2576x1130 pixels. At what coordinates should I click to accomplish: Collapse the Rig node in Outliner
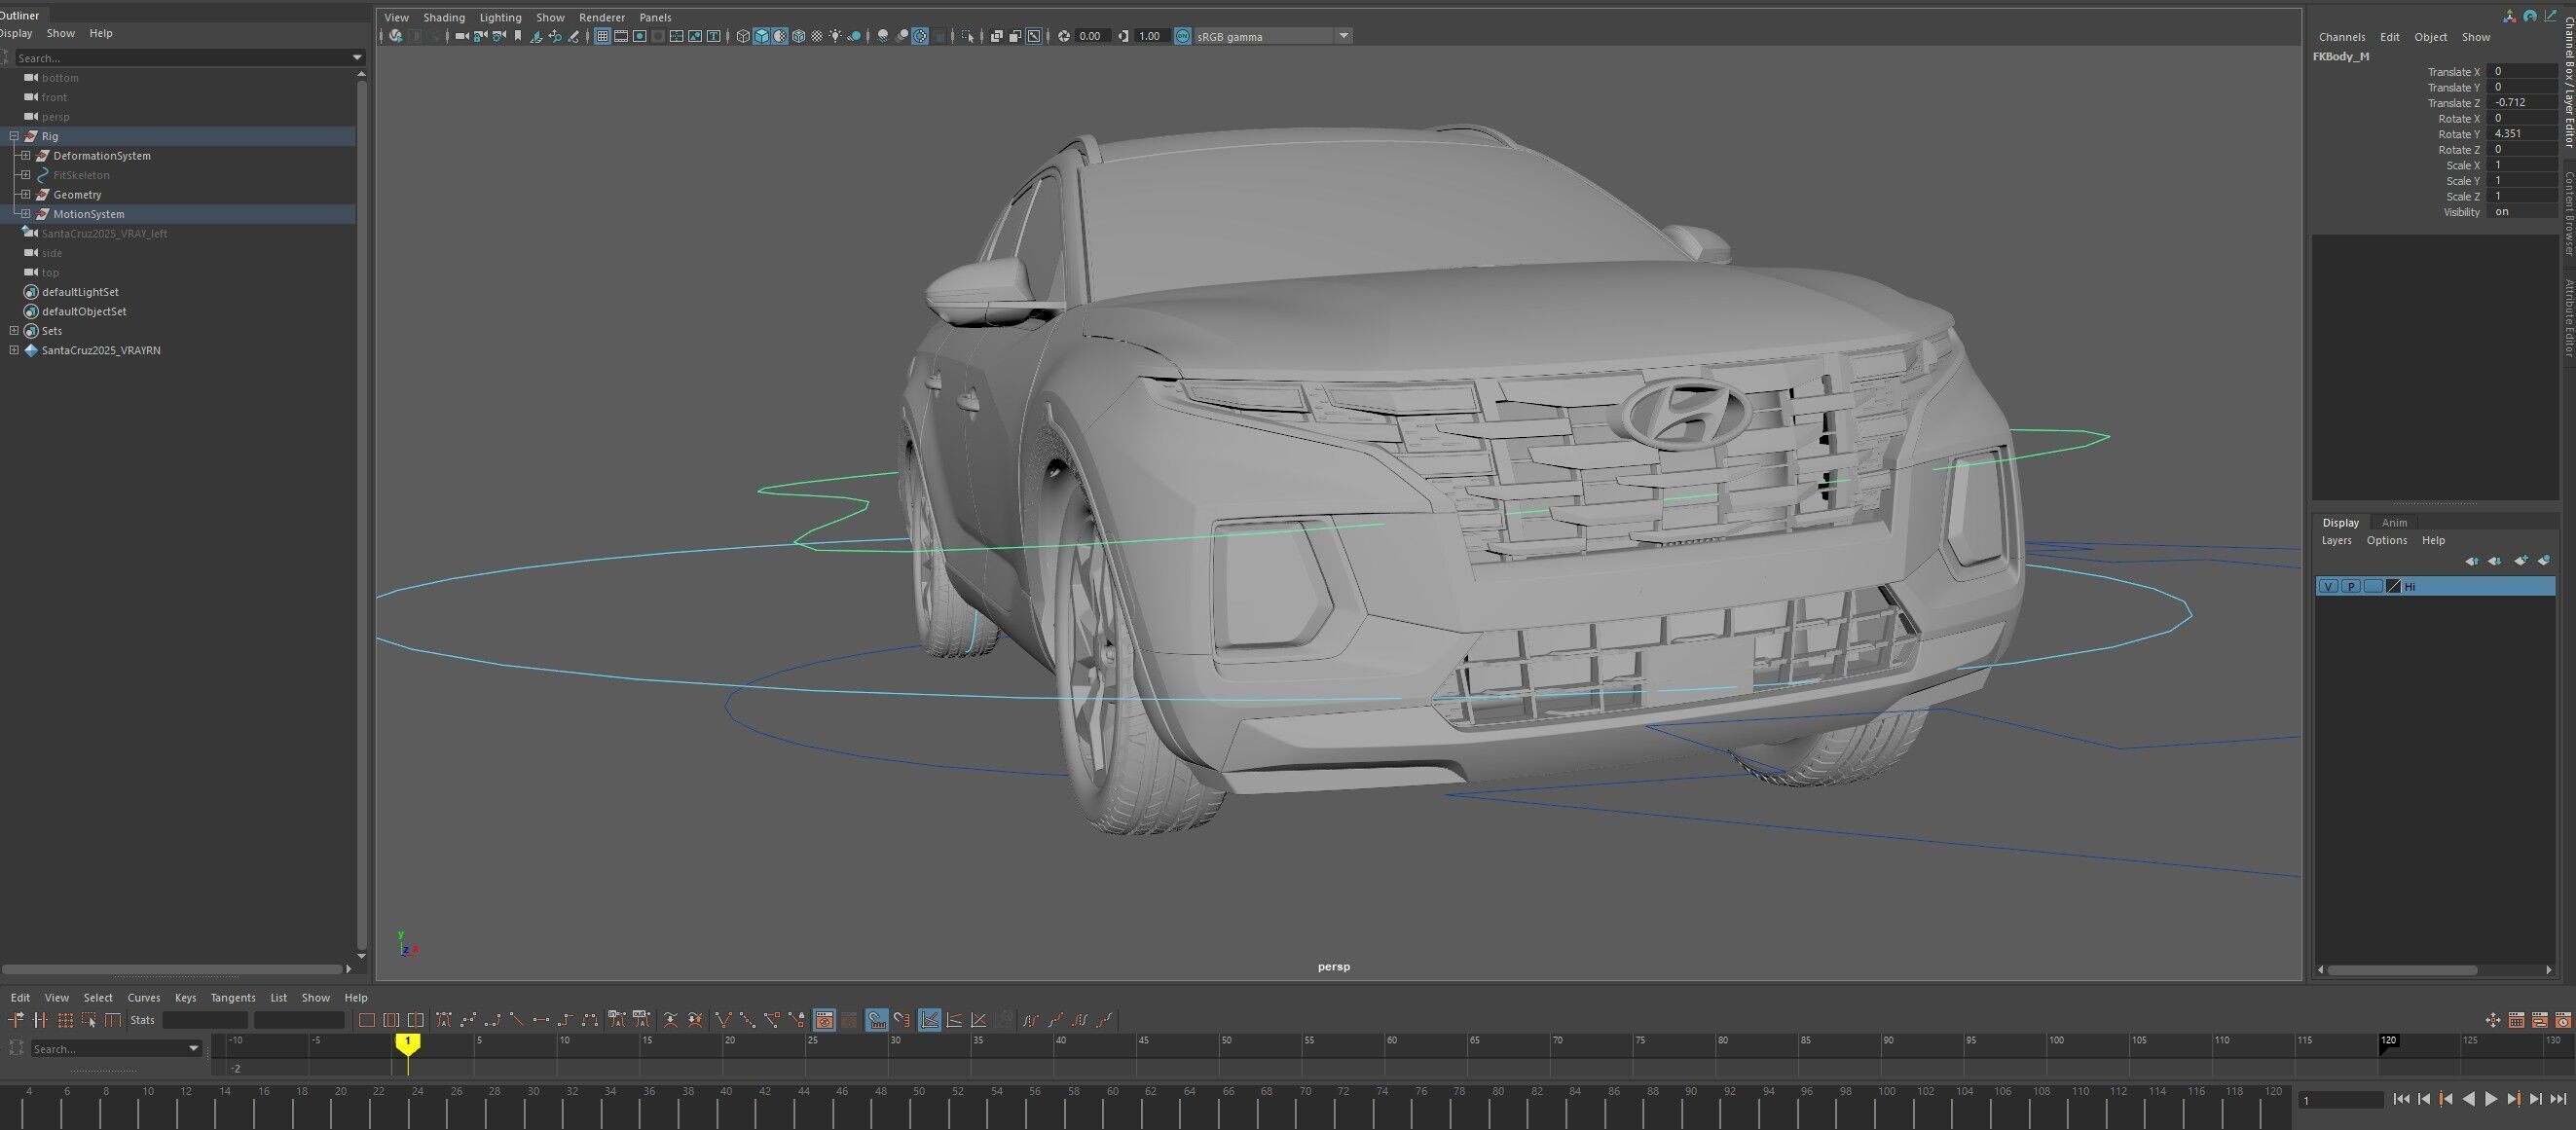coord(14,136)
